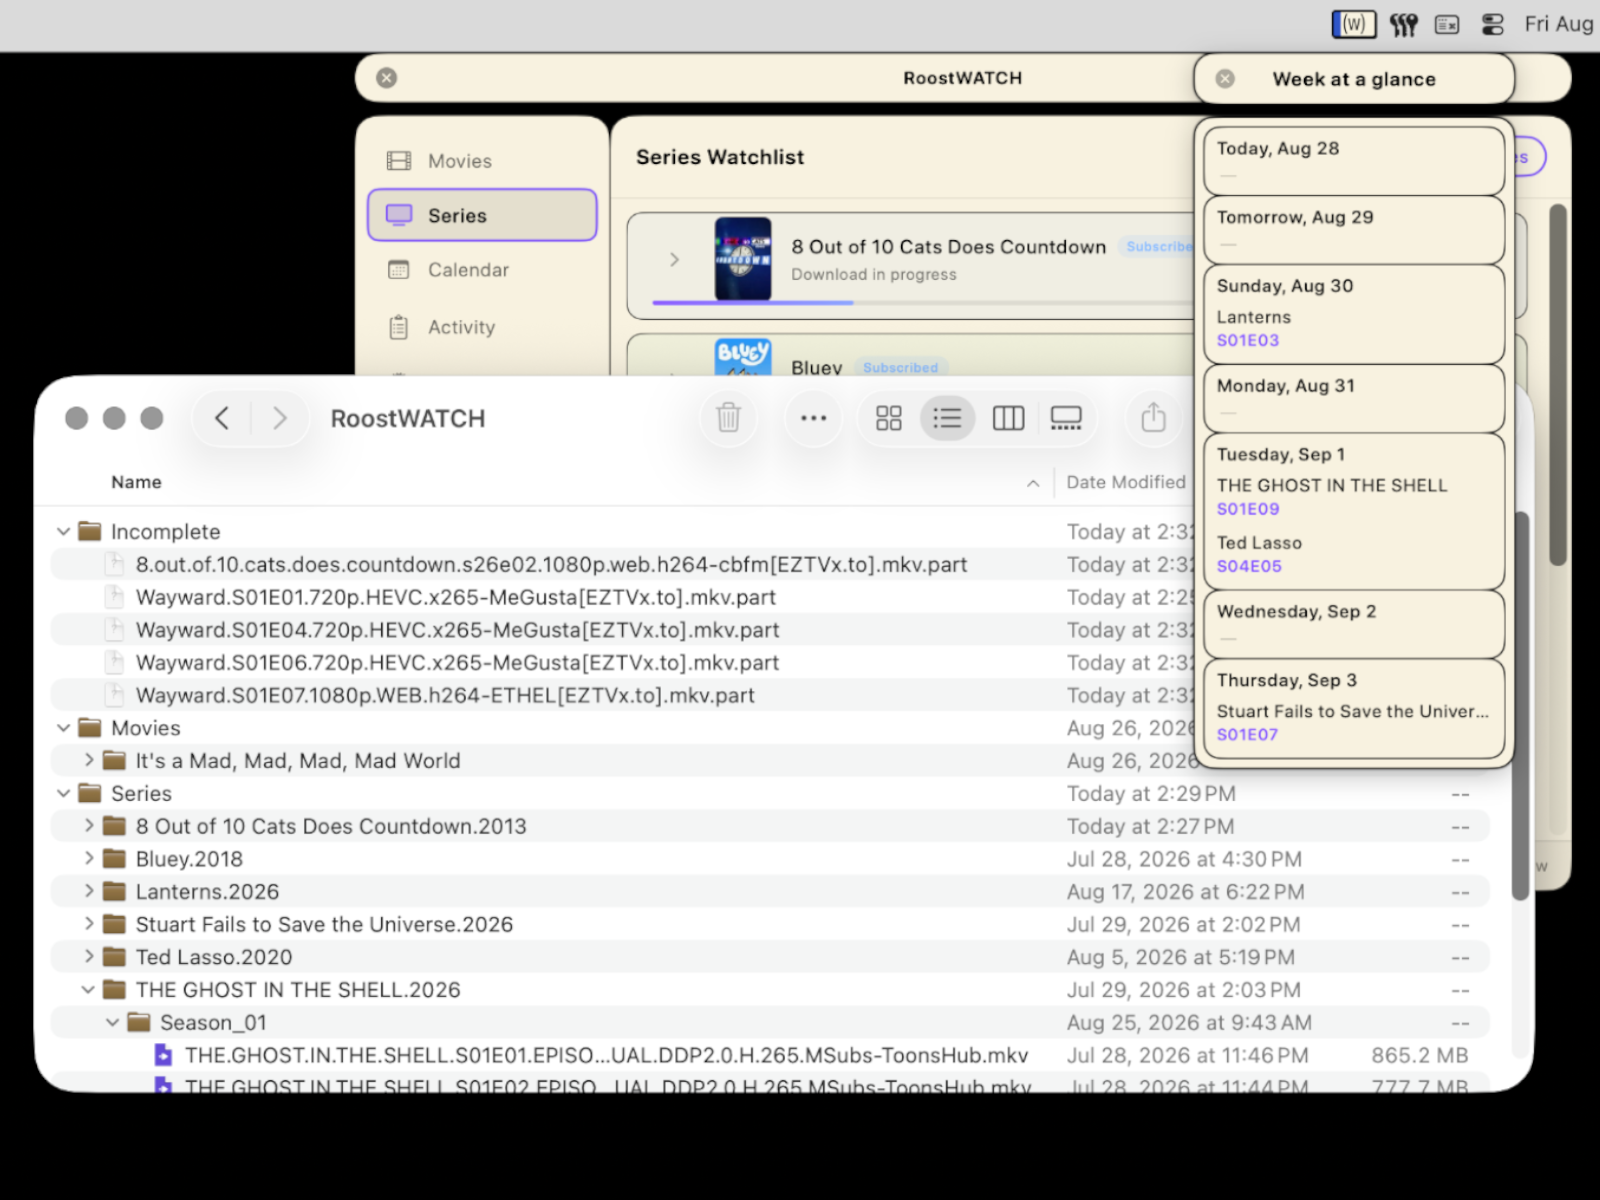Open Control Center toggles in menu bar
1600x1200 pixels.
point(1492,24)
